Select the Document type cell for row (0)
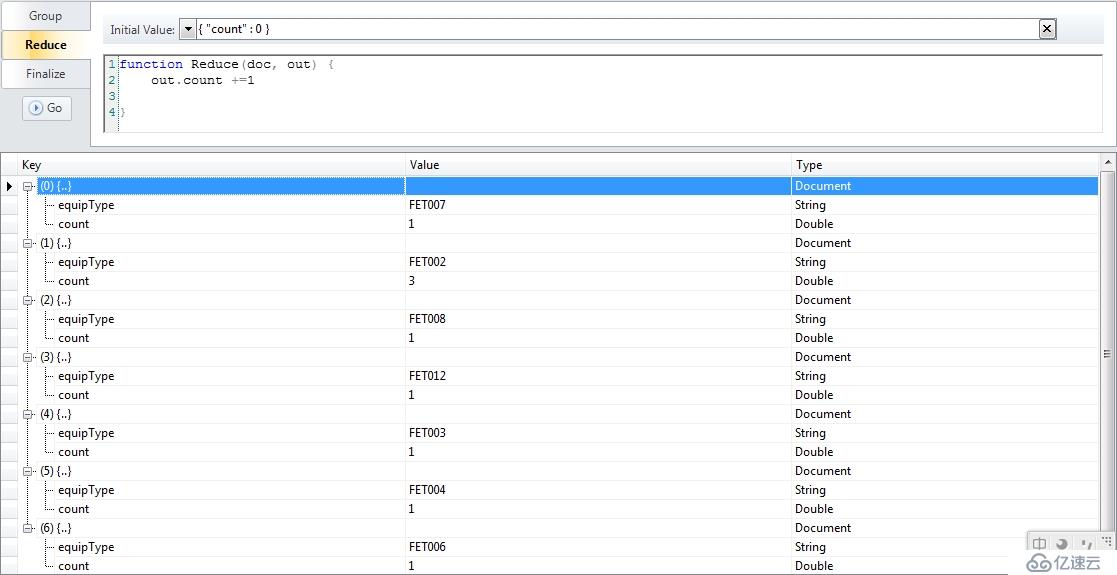Viewport: 1117px width, 575px height. [x=945, y=186]
